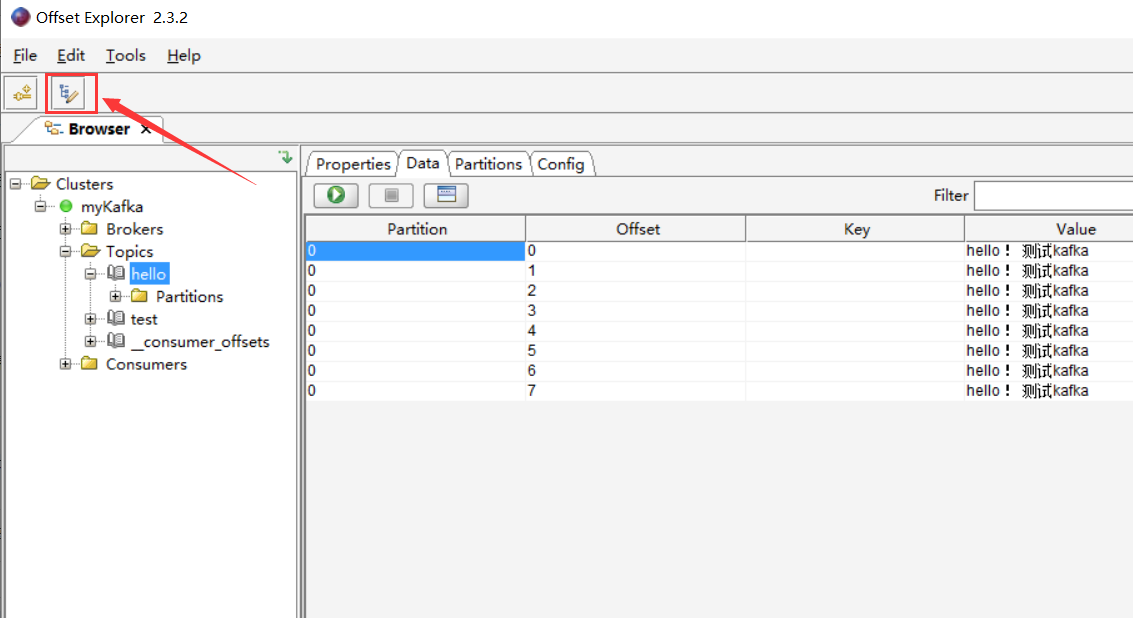
Task: Select the Partitions label under hello
Action: [189, 296]
